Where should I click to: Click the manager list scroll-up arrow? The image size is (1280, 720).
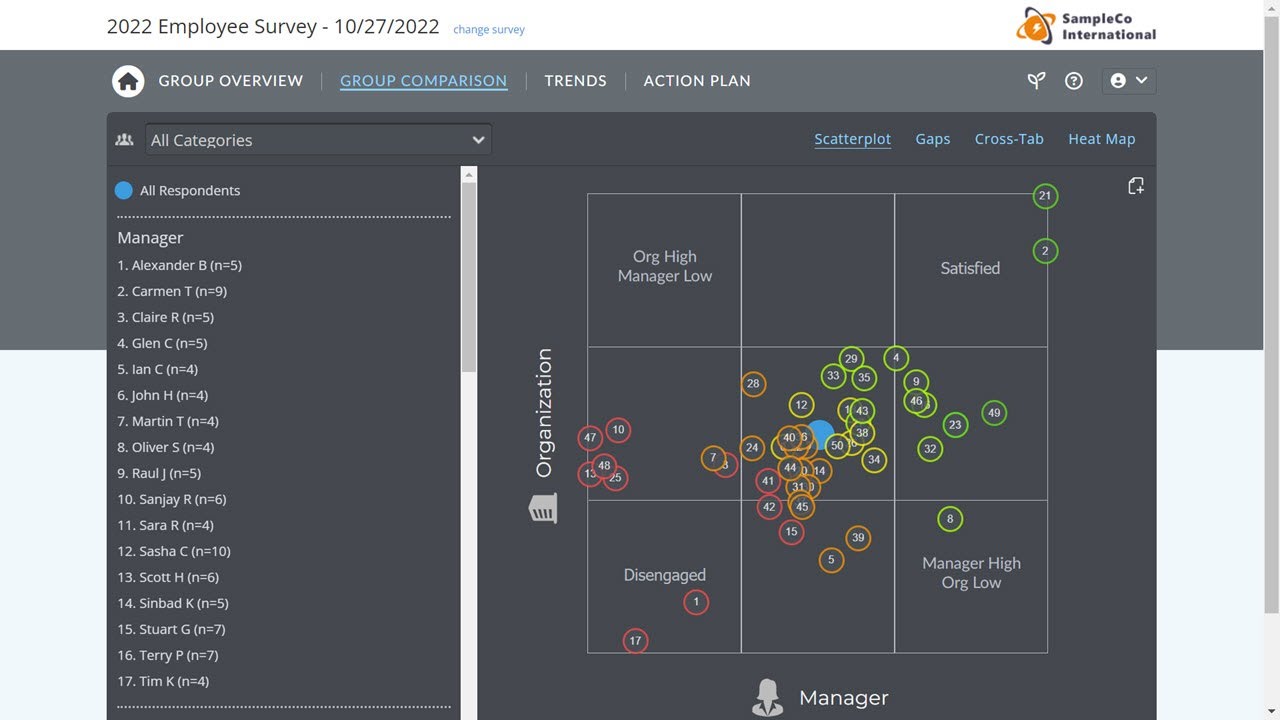pos(469,174)
